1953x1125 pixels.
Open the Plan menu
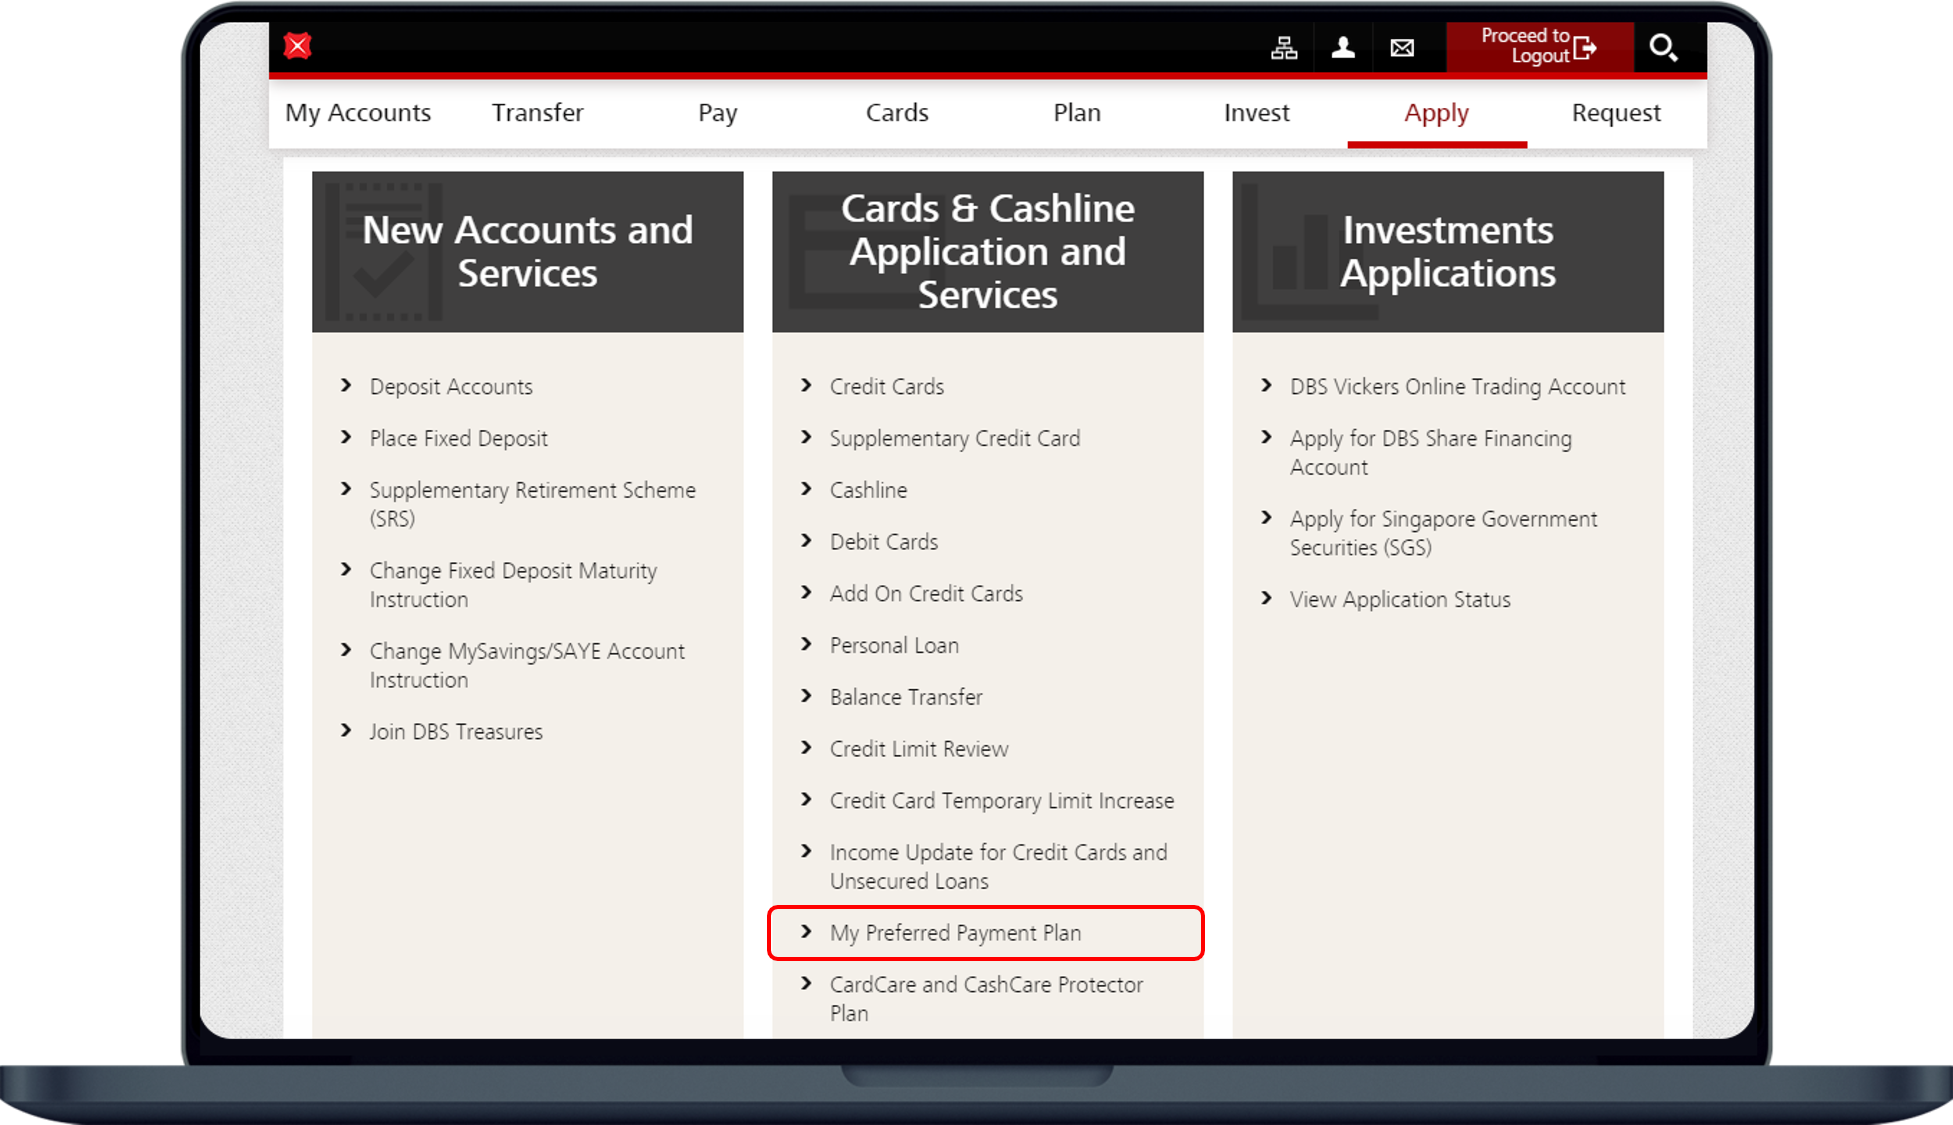(1077, 113)
